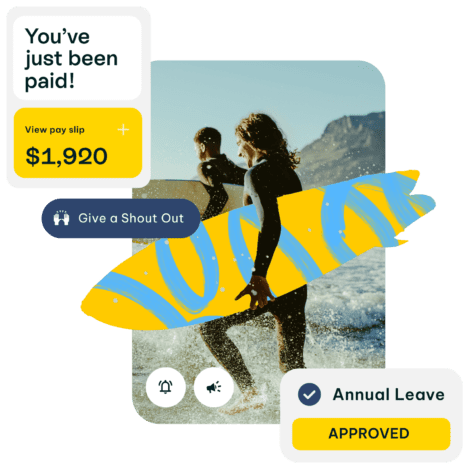Toggle the Annual Leave checkmark circle
Image resolution: width=468 pixels, height=468 pixels.
coord(309,394)
